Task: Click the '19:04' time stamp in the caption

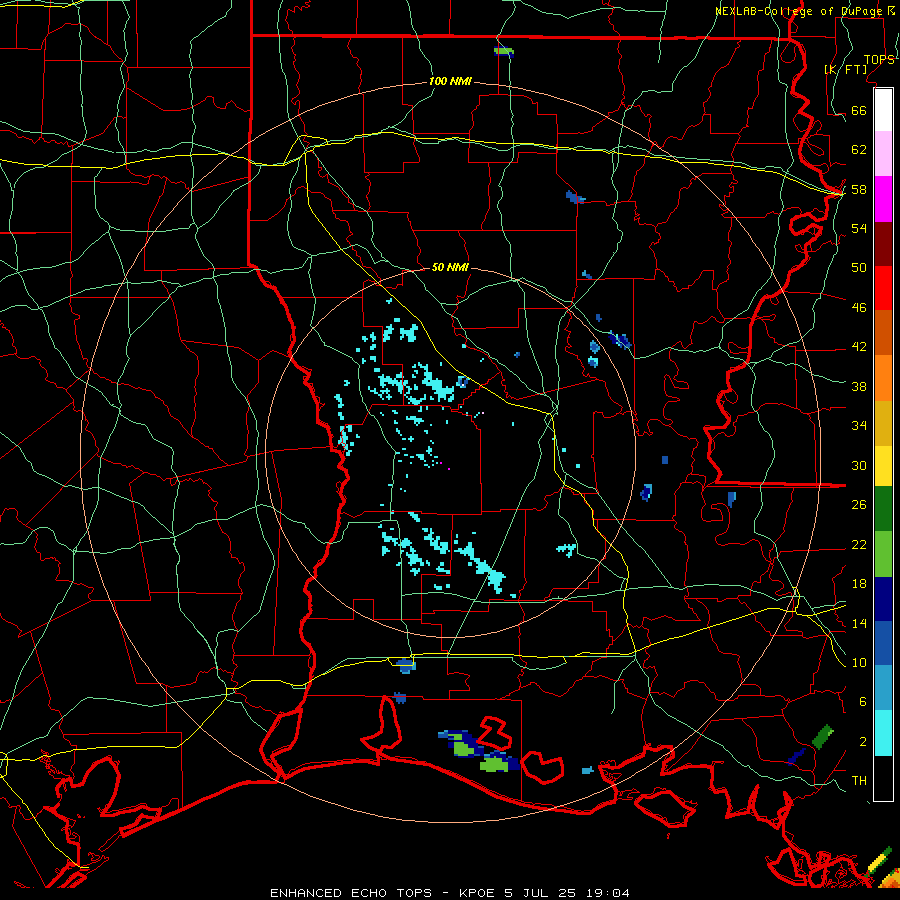Action: click(x=608, y=893)
